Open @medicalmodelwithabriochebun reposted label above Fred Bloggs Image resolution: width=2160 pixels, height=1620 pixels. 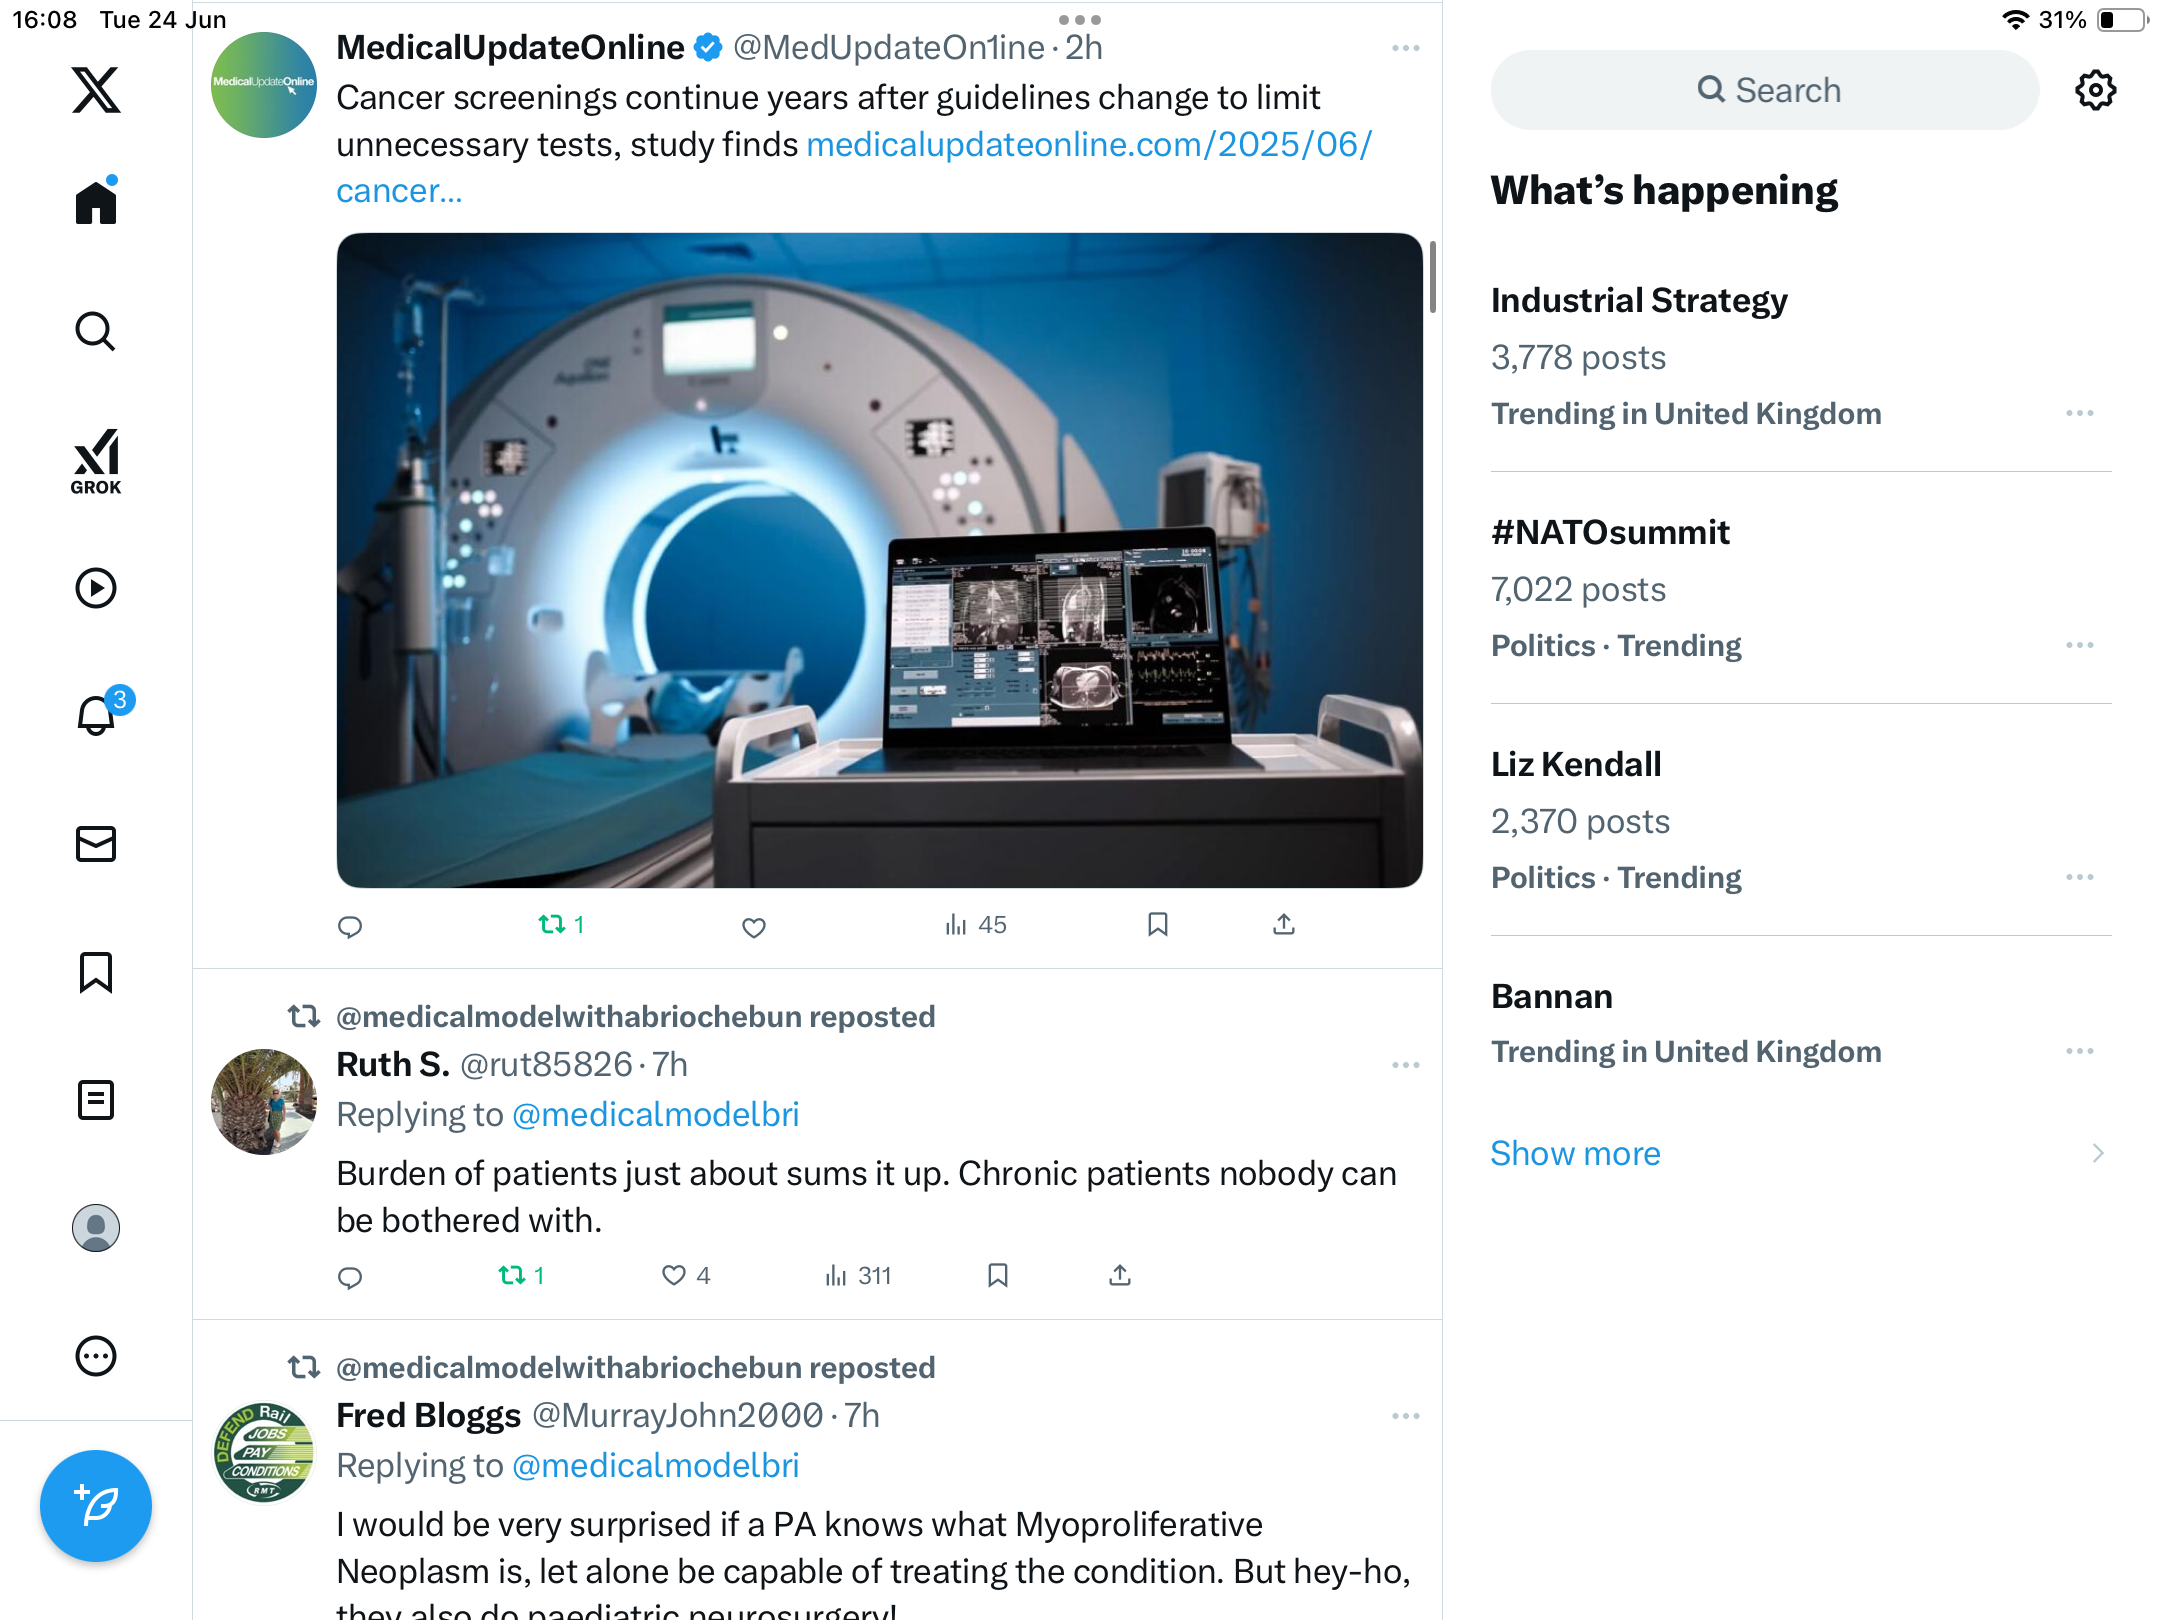point(635,1367)
